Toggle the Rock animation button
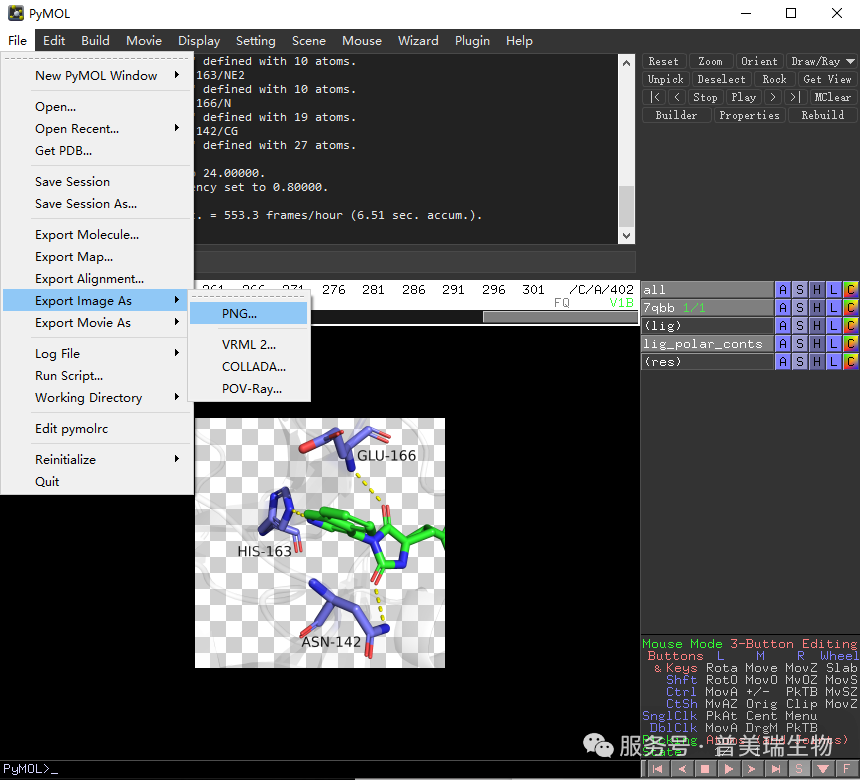860x780 pixels. point(774,80)
